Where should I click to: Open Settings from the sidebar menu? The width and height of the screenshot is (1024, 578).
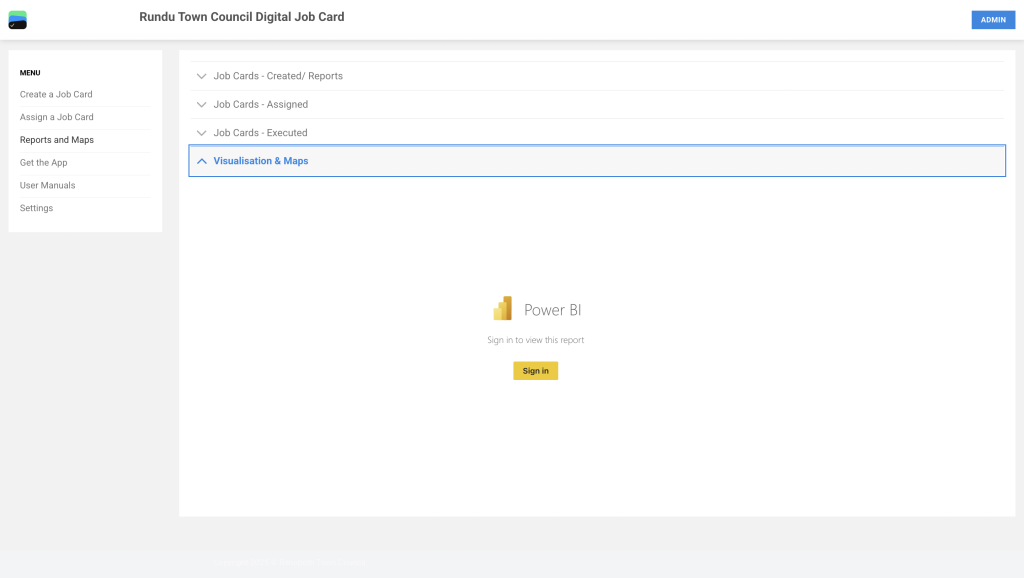(x=37, y=208)
